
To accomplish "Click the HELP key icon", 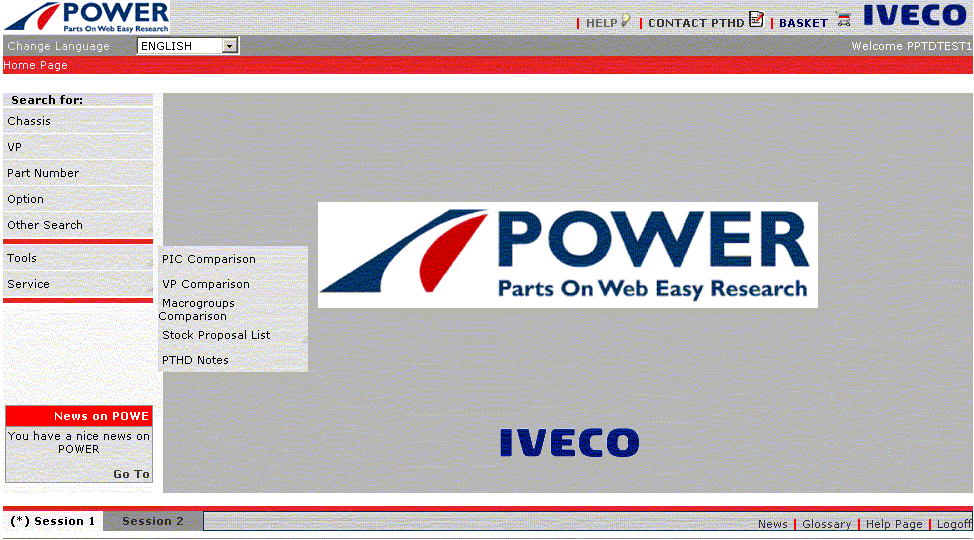I will click(626, 21).
